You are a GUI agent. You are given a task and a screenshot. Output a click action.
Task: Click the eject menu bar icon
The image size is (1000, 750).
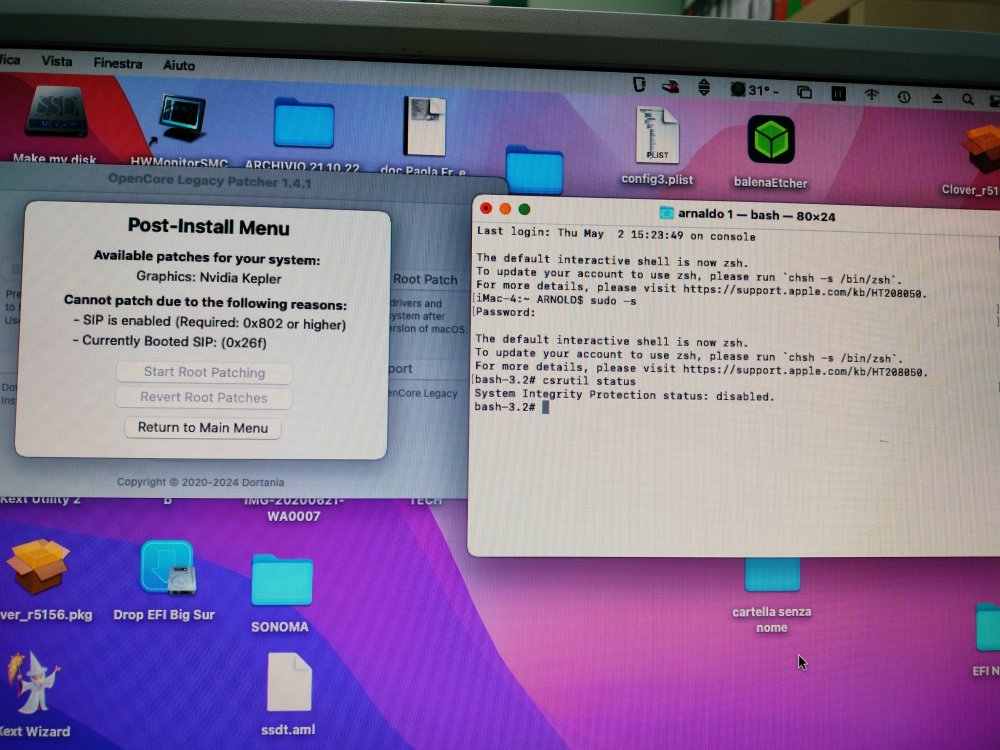[x=937, y=98]
